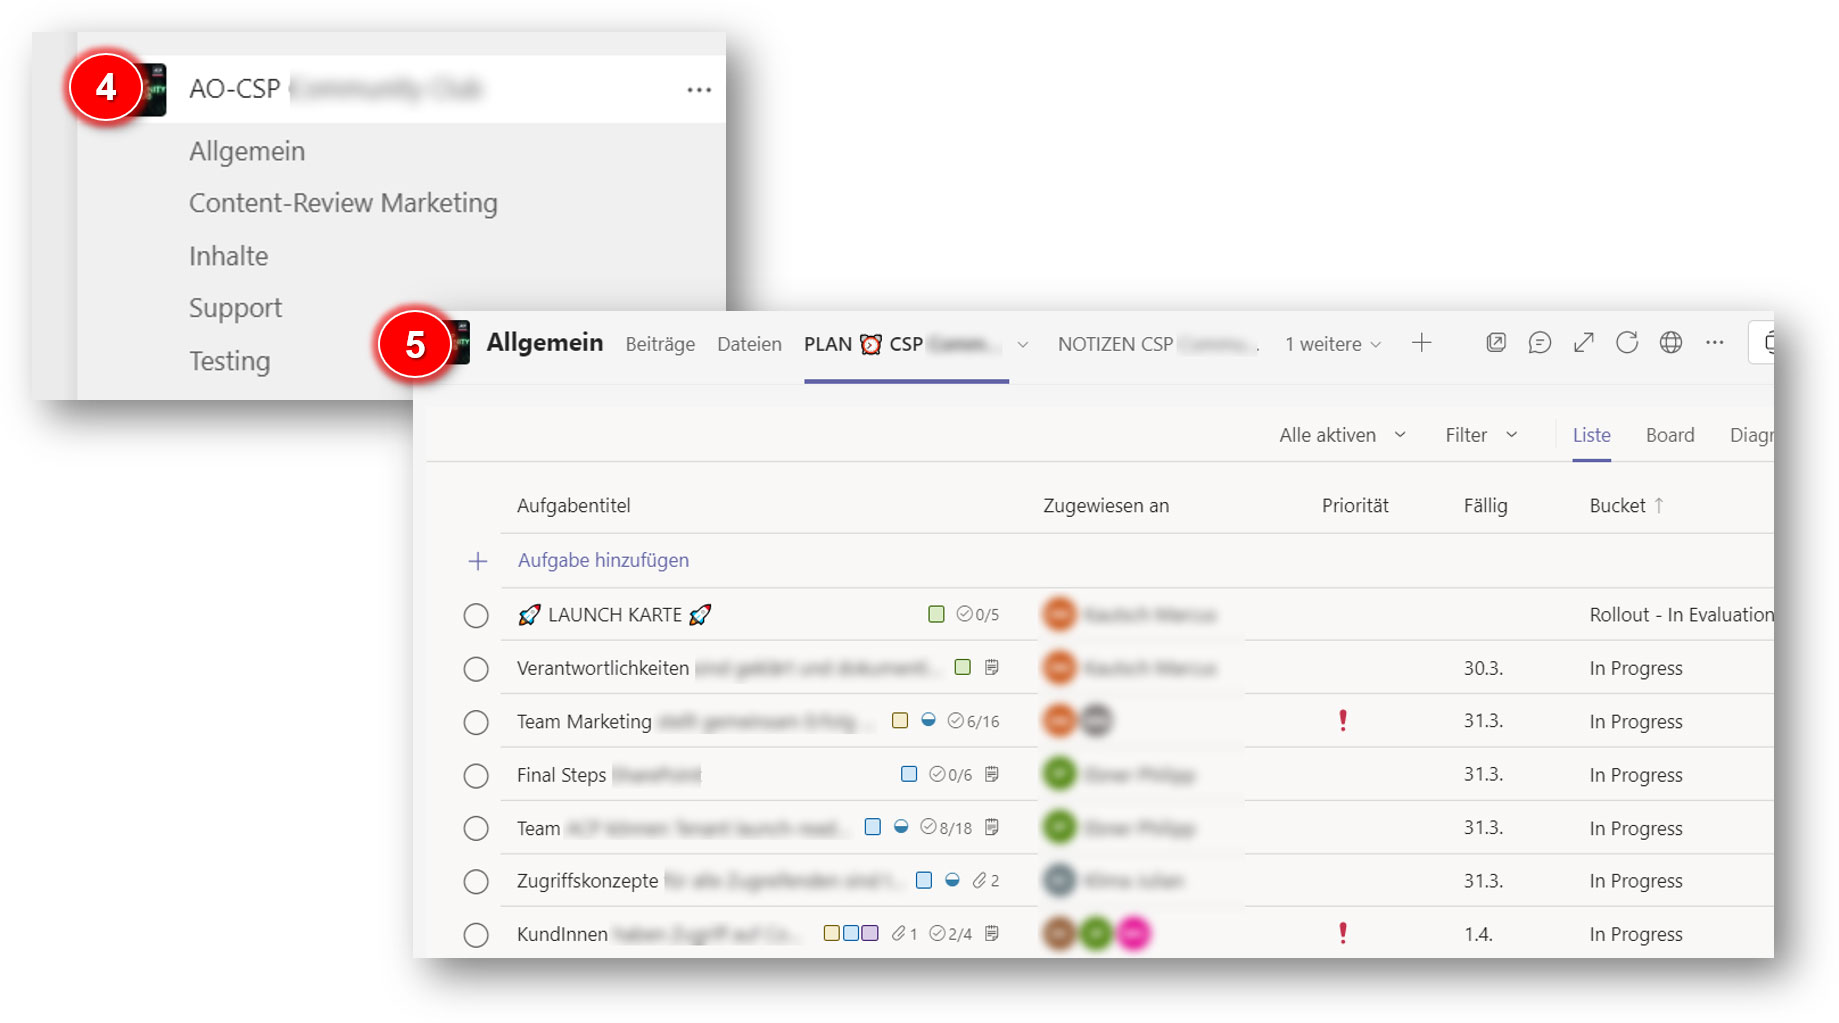Click the 'Zugewiesen an' column header
This screenshot has height=1023, width=1839.
click(x=1106, y=506)
